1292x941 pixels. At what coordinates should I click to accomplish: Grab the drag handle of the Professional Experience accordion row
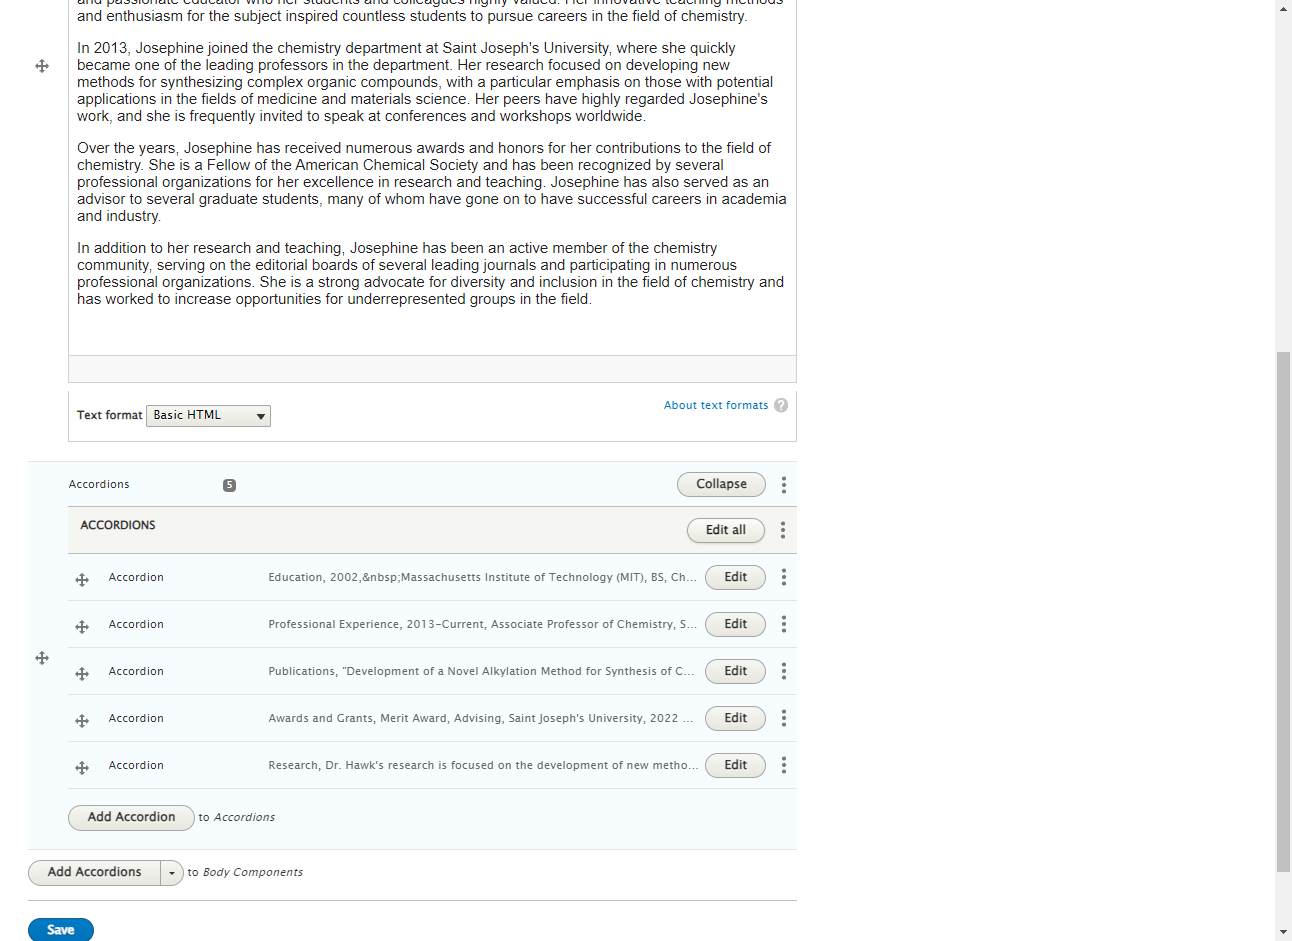tap(82, 626)
